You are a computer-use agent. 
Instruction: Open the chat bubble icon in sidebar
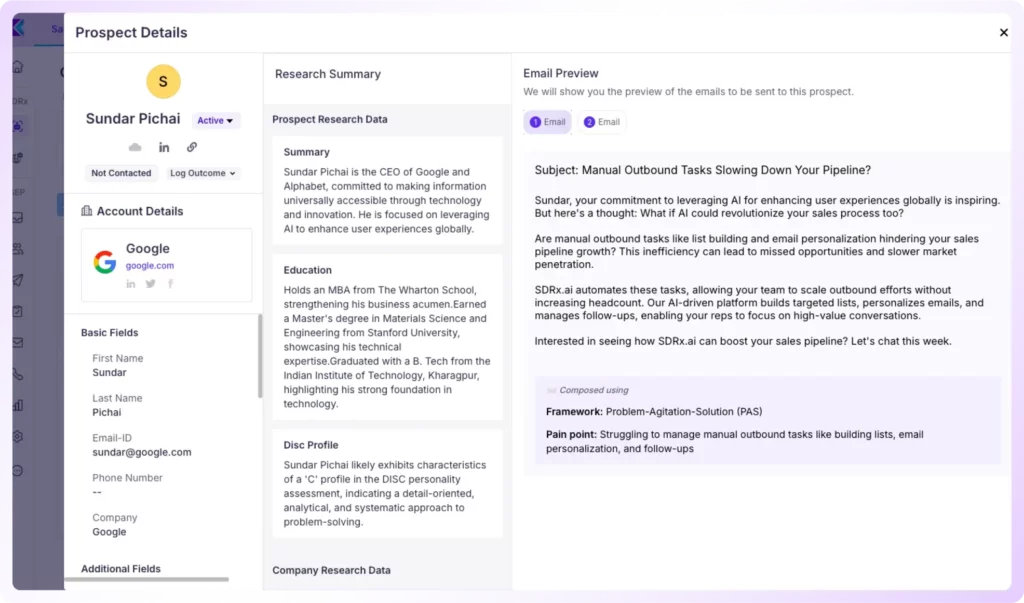[x=18, y=470]
